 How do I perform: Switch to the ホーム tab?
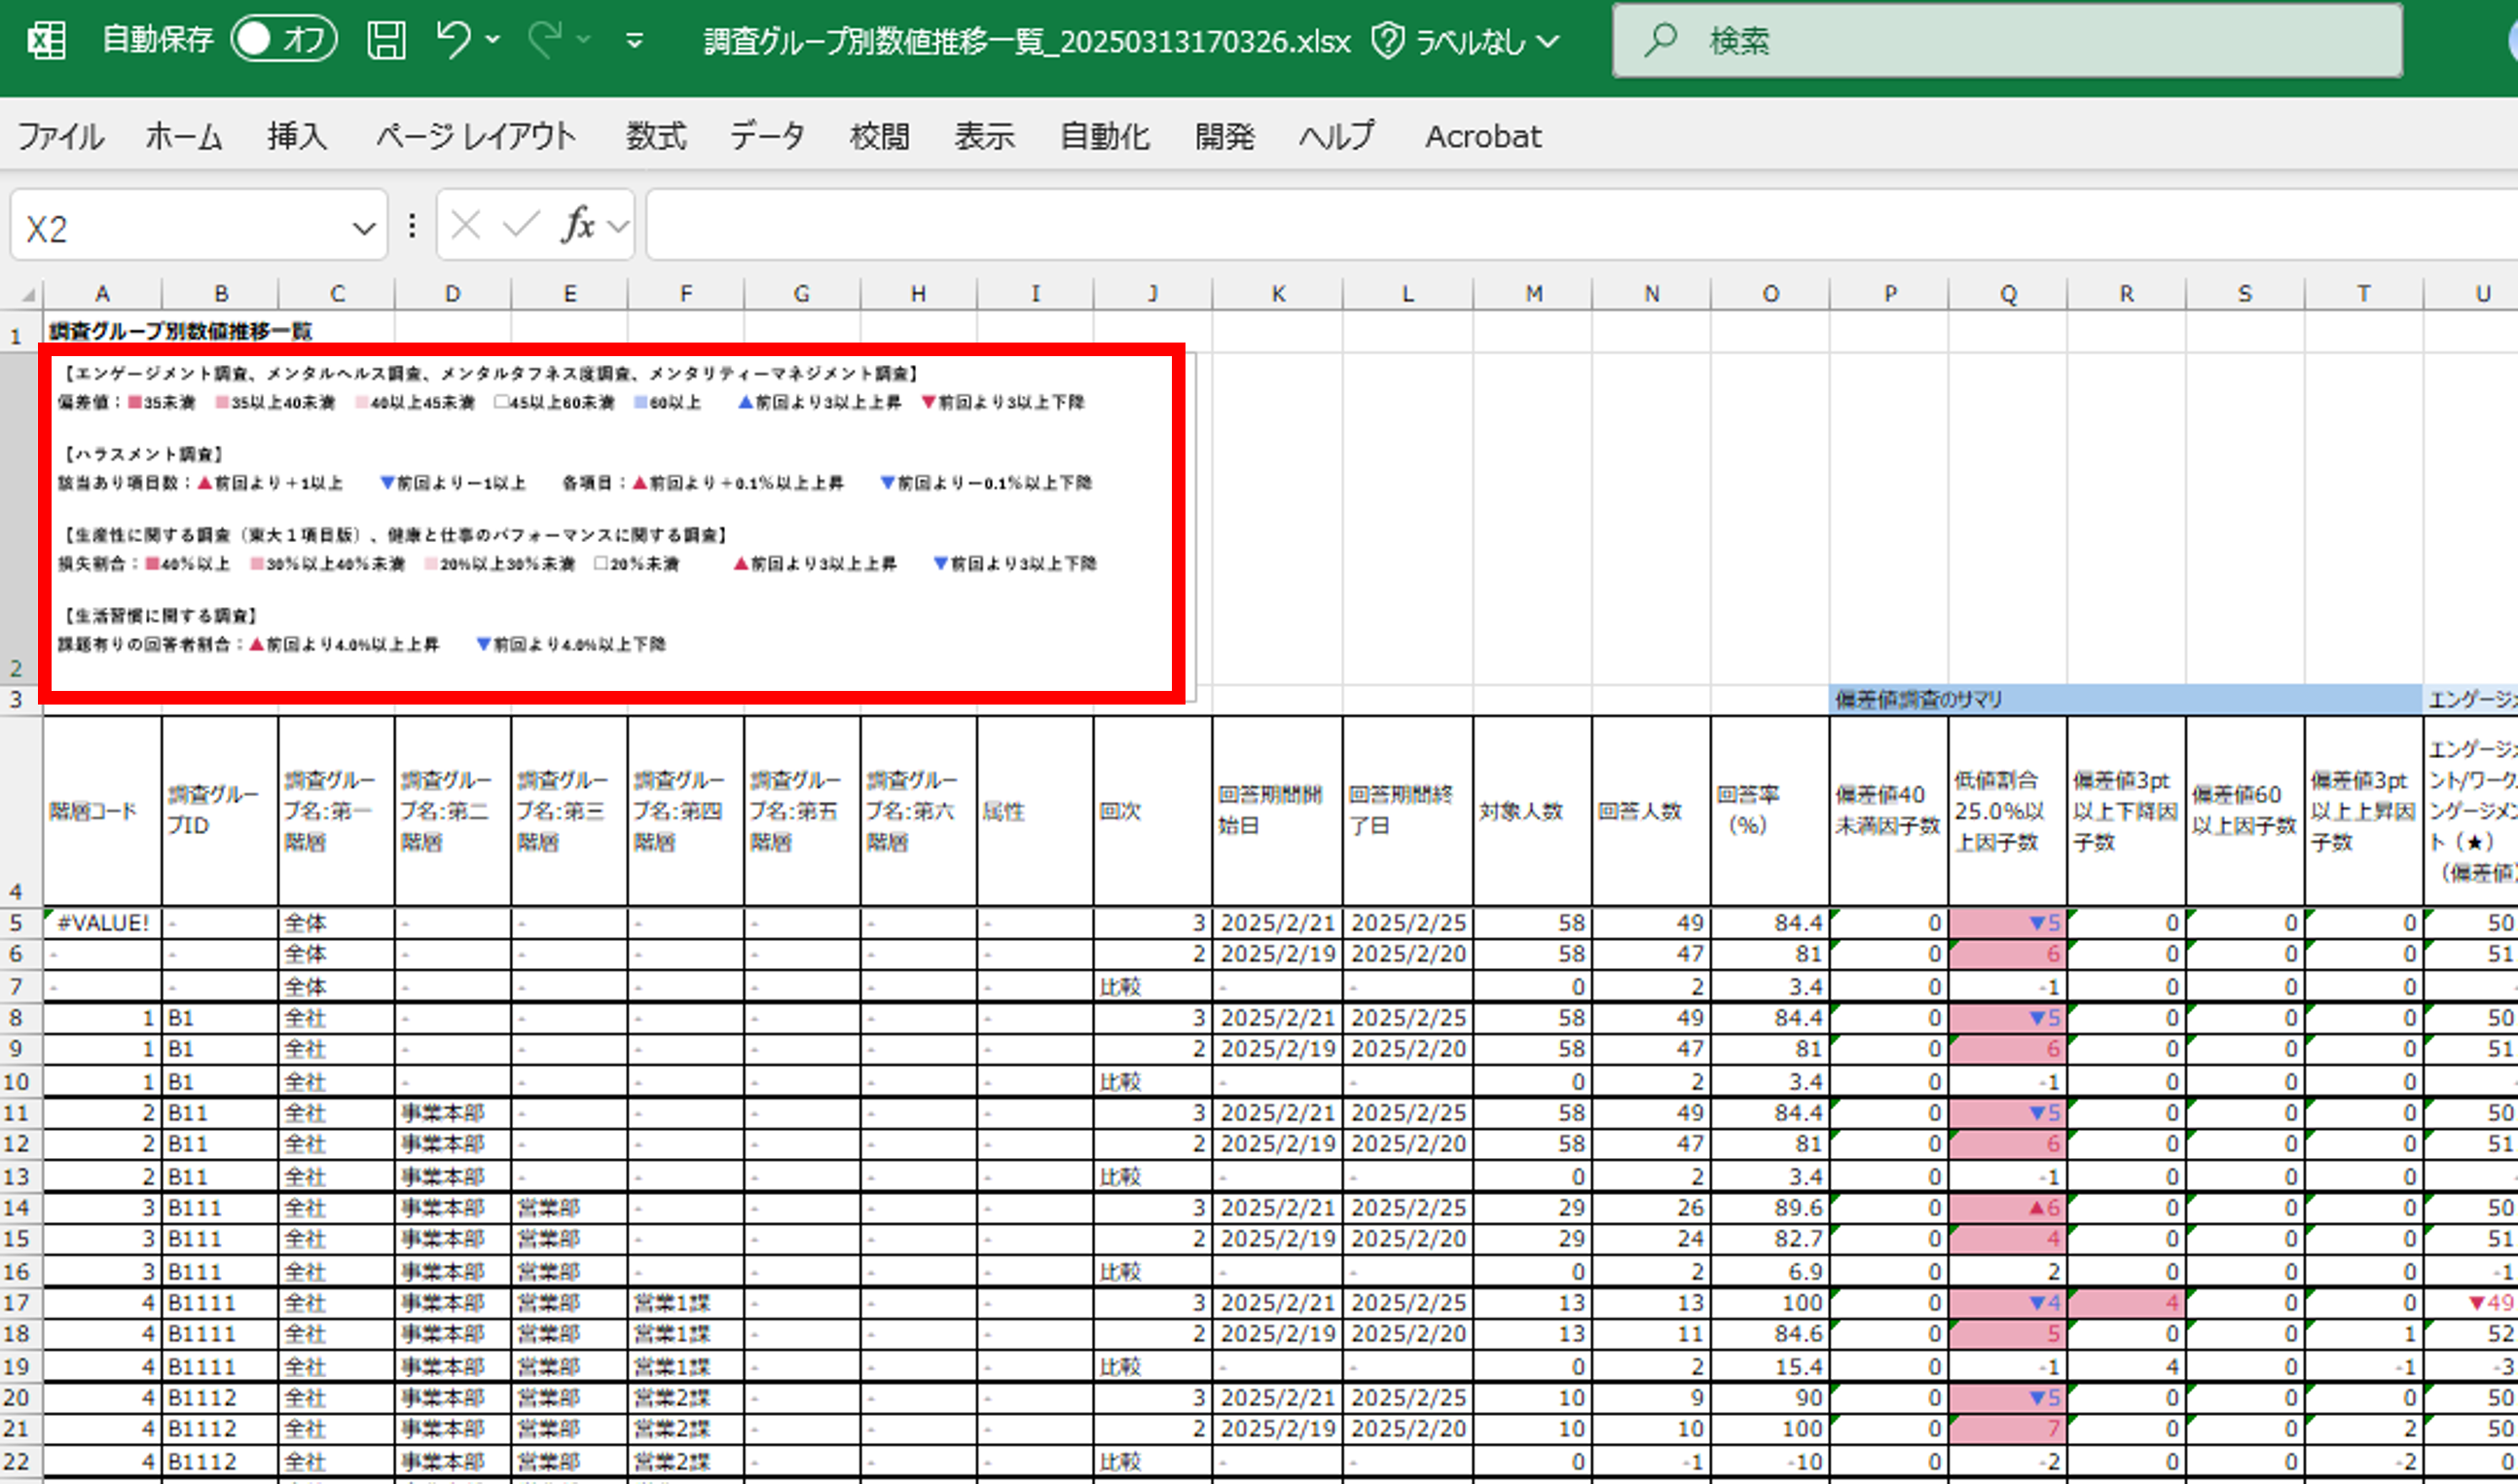pos(183,136)
